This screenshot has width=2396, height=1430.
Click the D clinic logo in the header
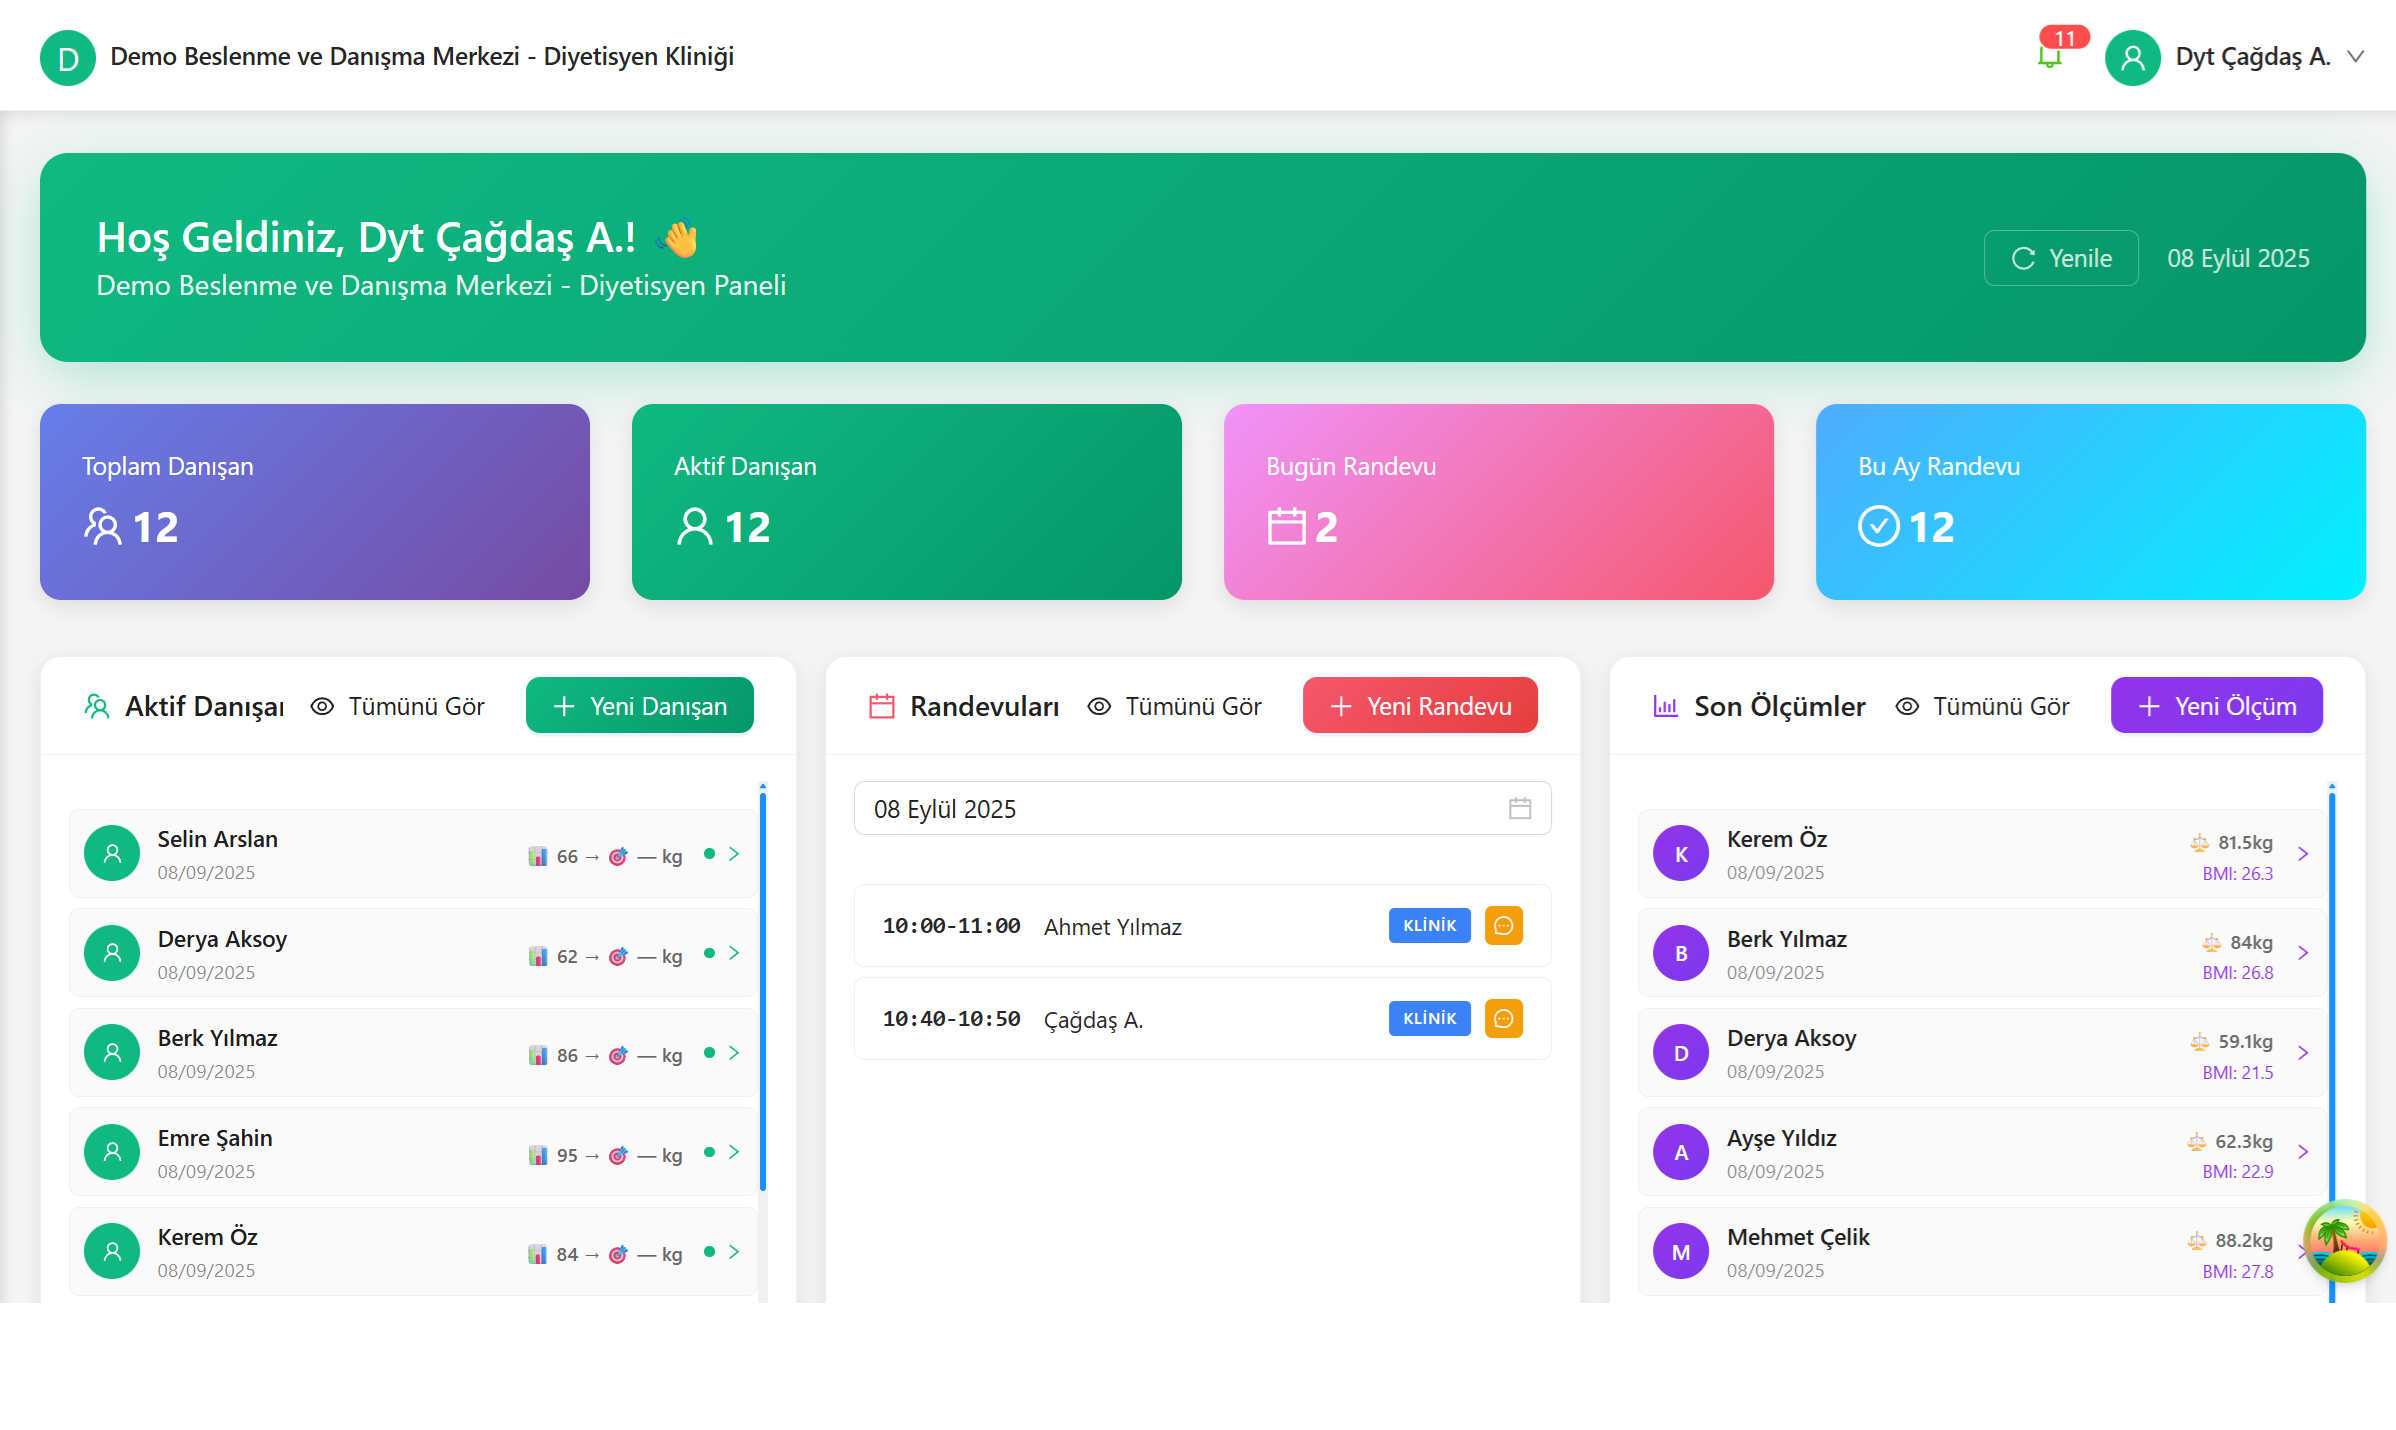point(67,57)
